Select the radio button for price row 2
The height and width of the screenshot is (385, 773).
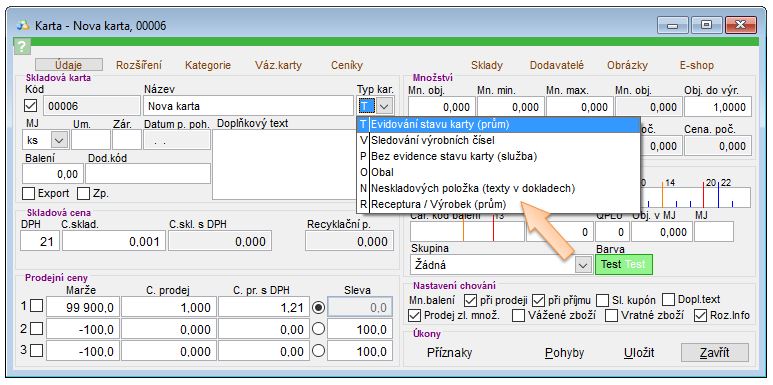click(x=319, y=329)
